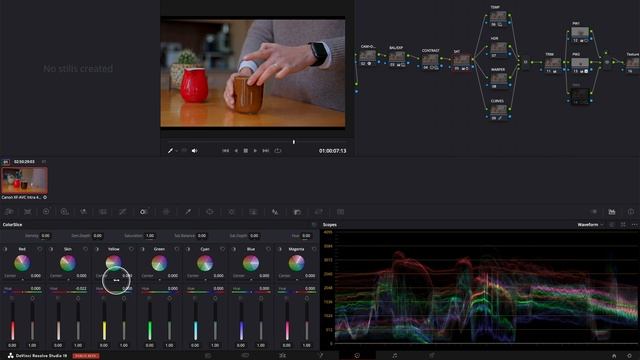This screenshot has width=640, height=360.
Task: Open the Sizing palette
Action: point(319,212)
